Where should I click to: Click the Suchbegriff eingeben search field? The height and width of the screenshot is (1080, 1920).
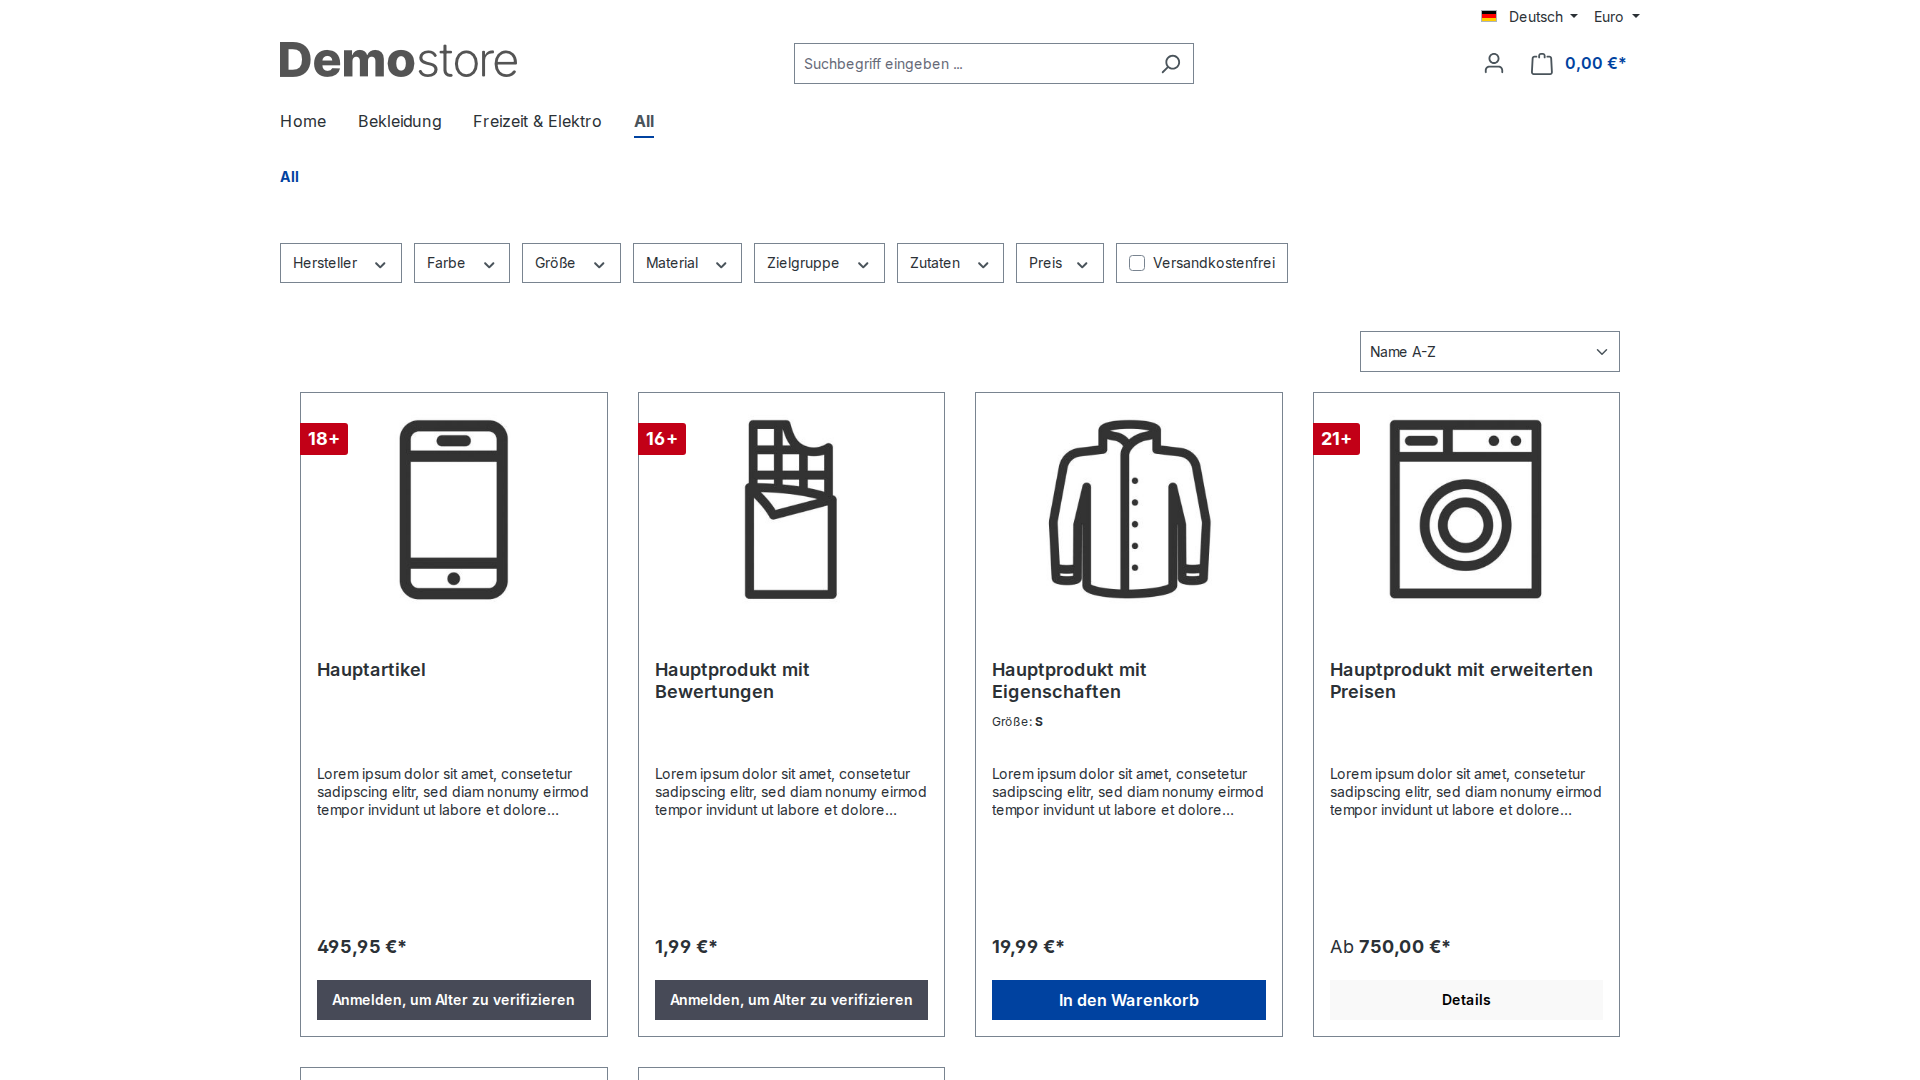975,64
